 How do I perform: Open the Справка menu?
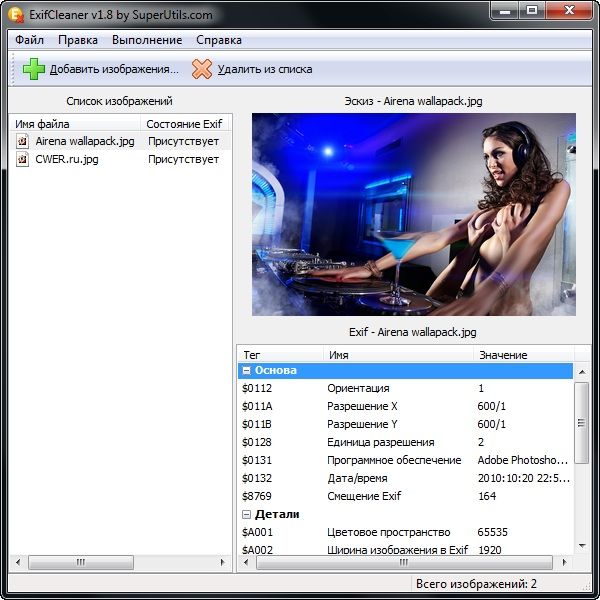(218, 40)
